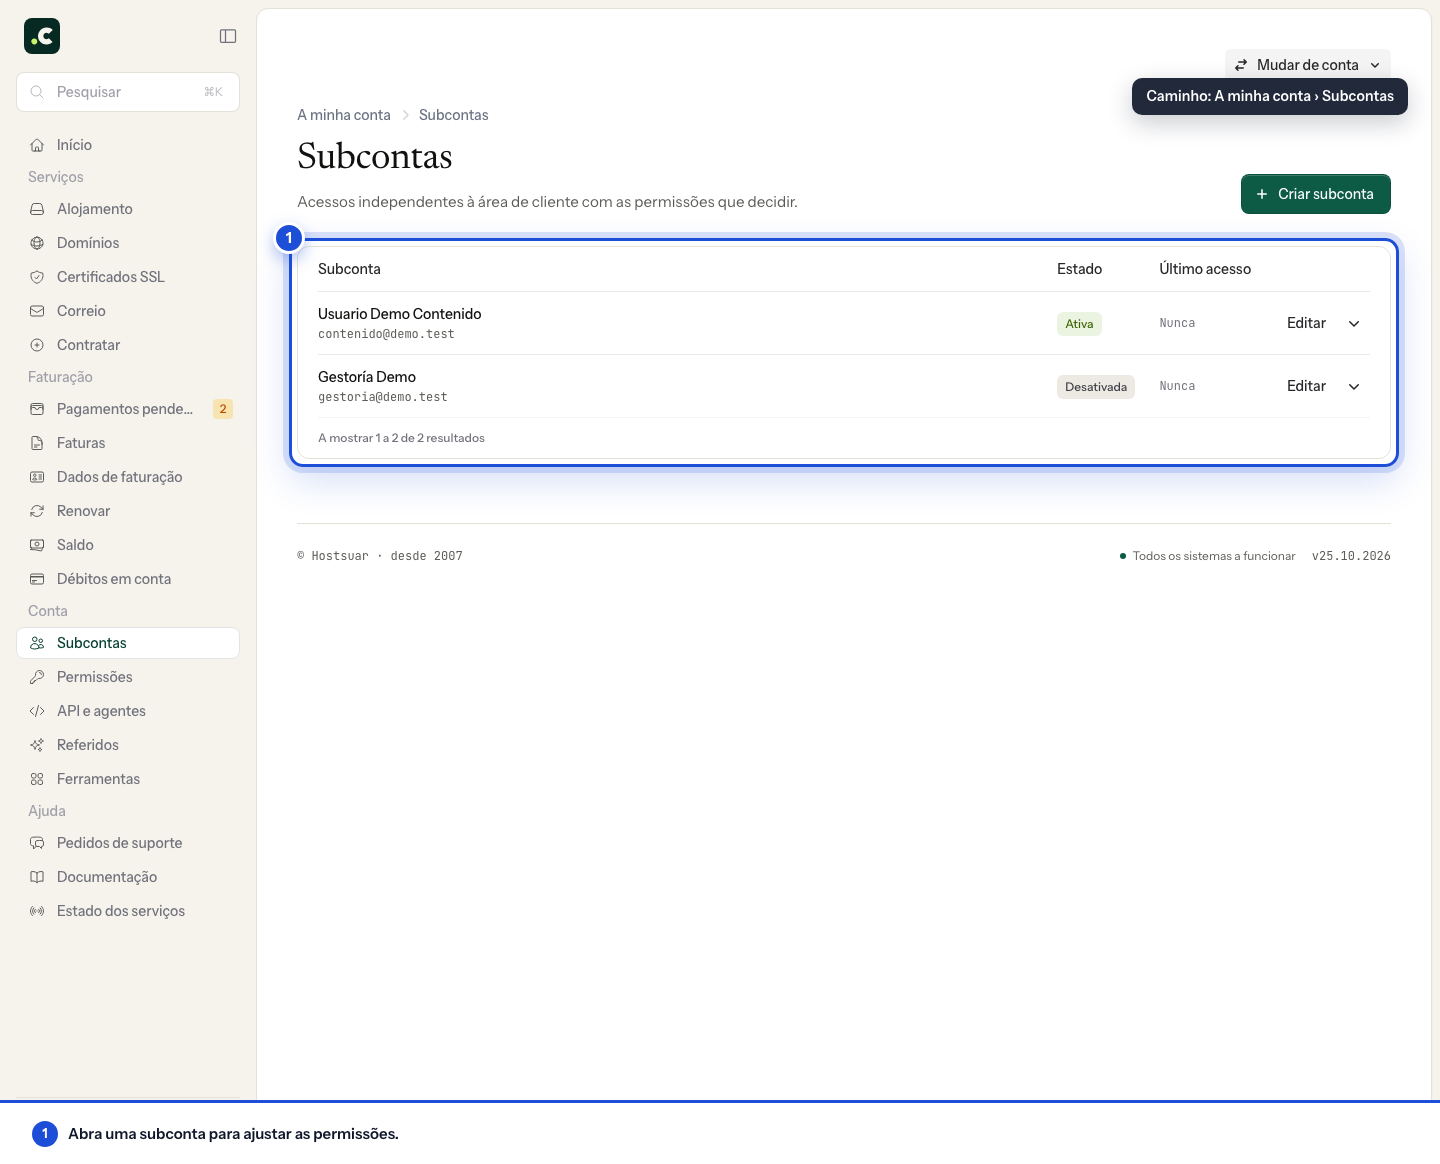Select Subcontas in the sidebar
The height and width of the screenshot is (1164, 1440).
point(128,643)
